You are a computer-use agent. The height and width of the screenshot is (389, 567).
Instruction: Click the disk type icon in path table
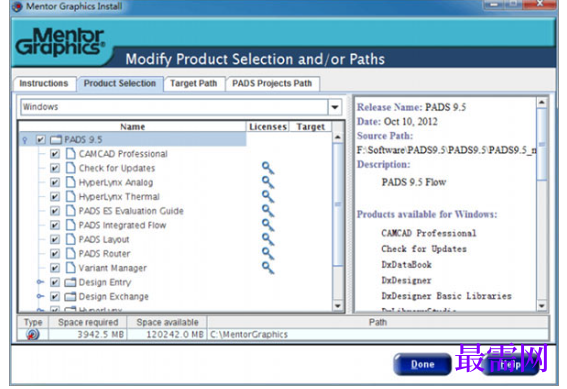pos(33,334)
